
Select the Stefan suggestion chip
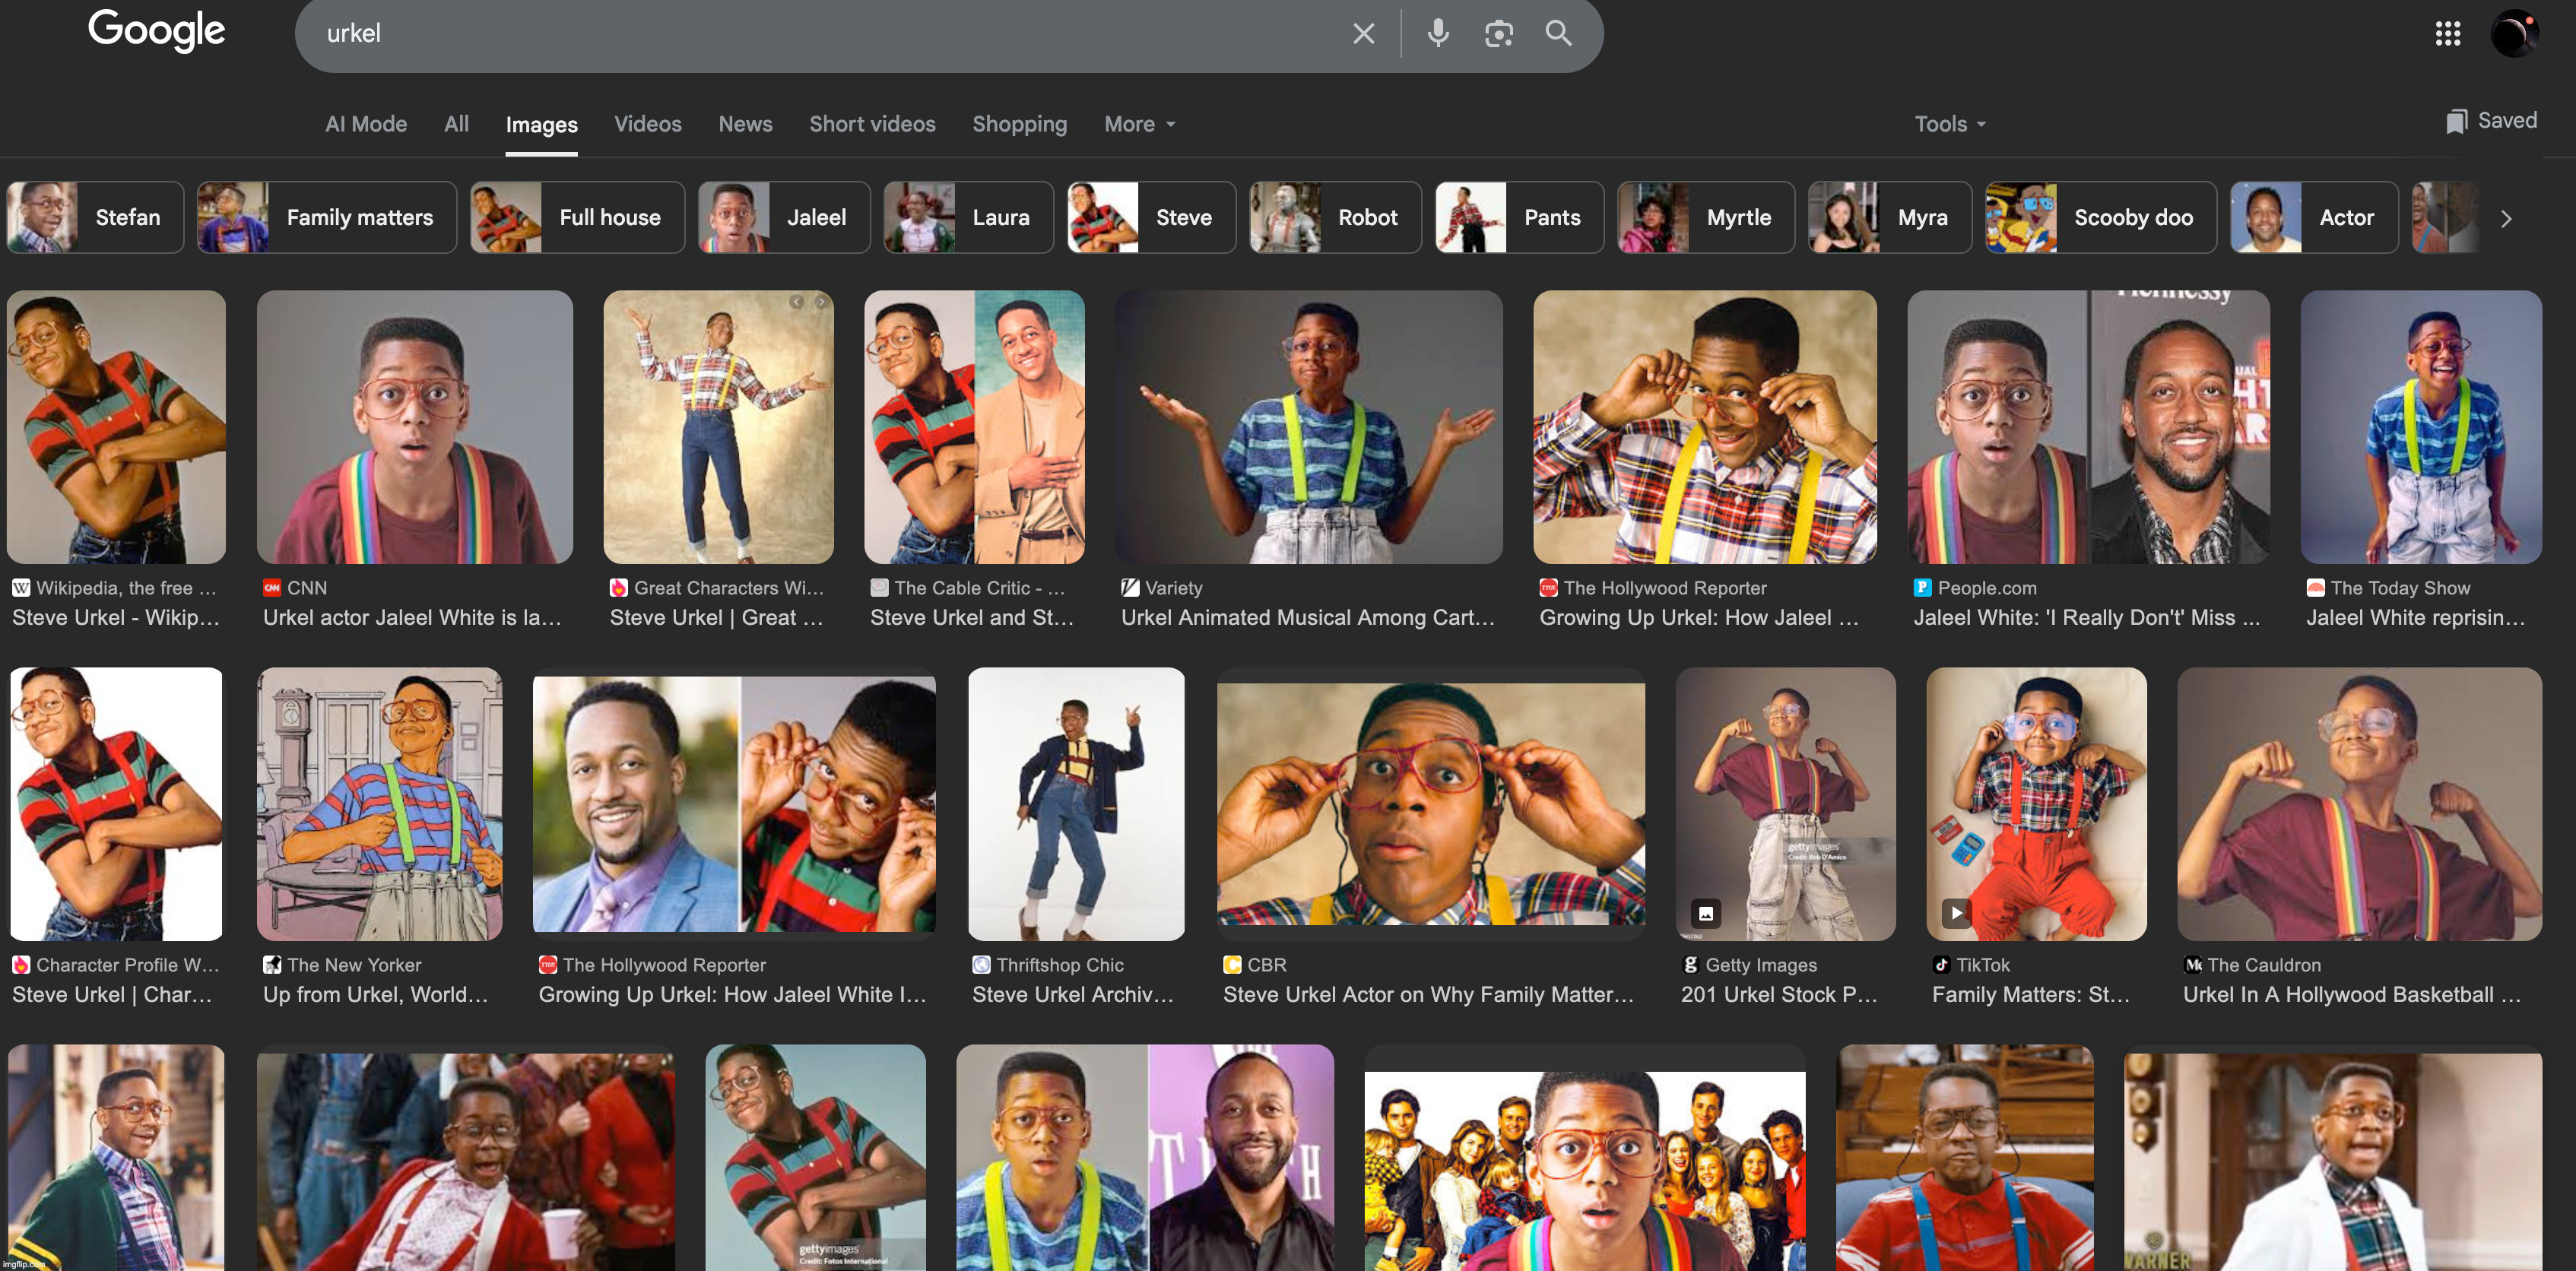click(95, 217)
